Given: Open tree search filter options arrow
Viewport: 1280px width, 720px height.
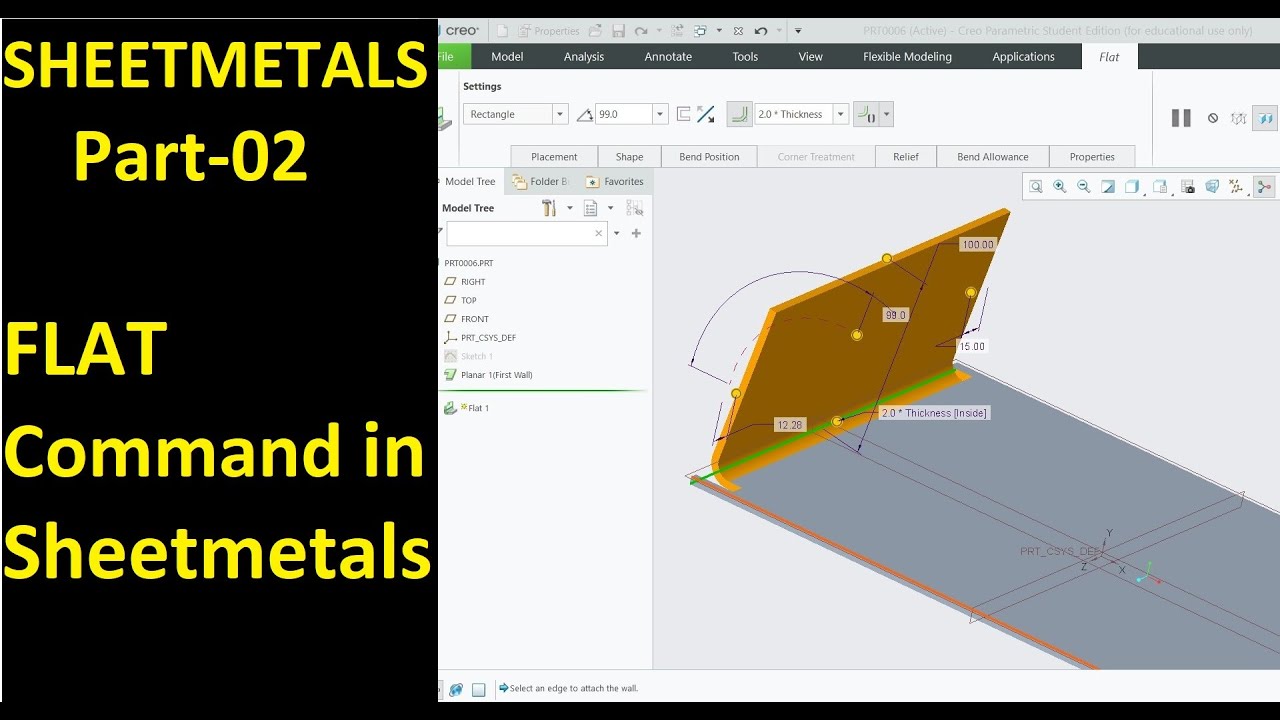Looking at the screenshot, I should coord(617,233).
